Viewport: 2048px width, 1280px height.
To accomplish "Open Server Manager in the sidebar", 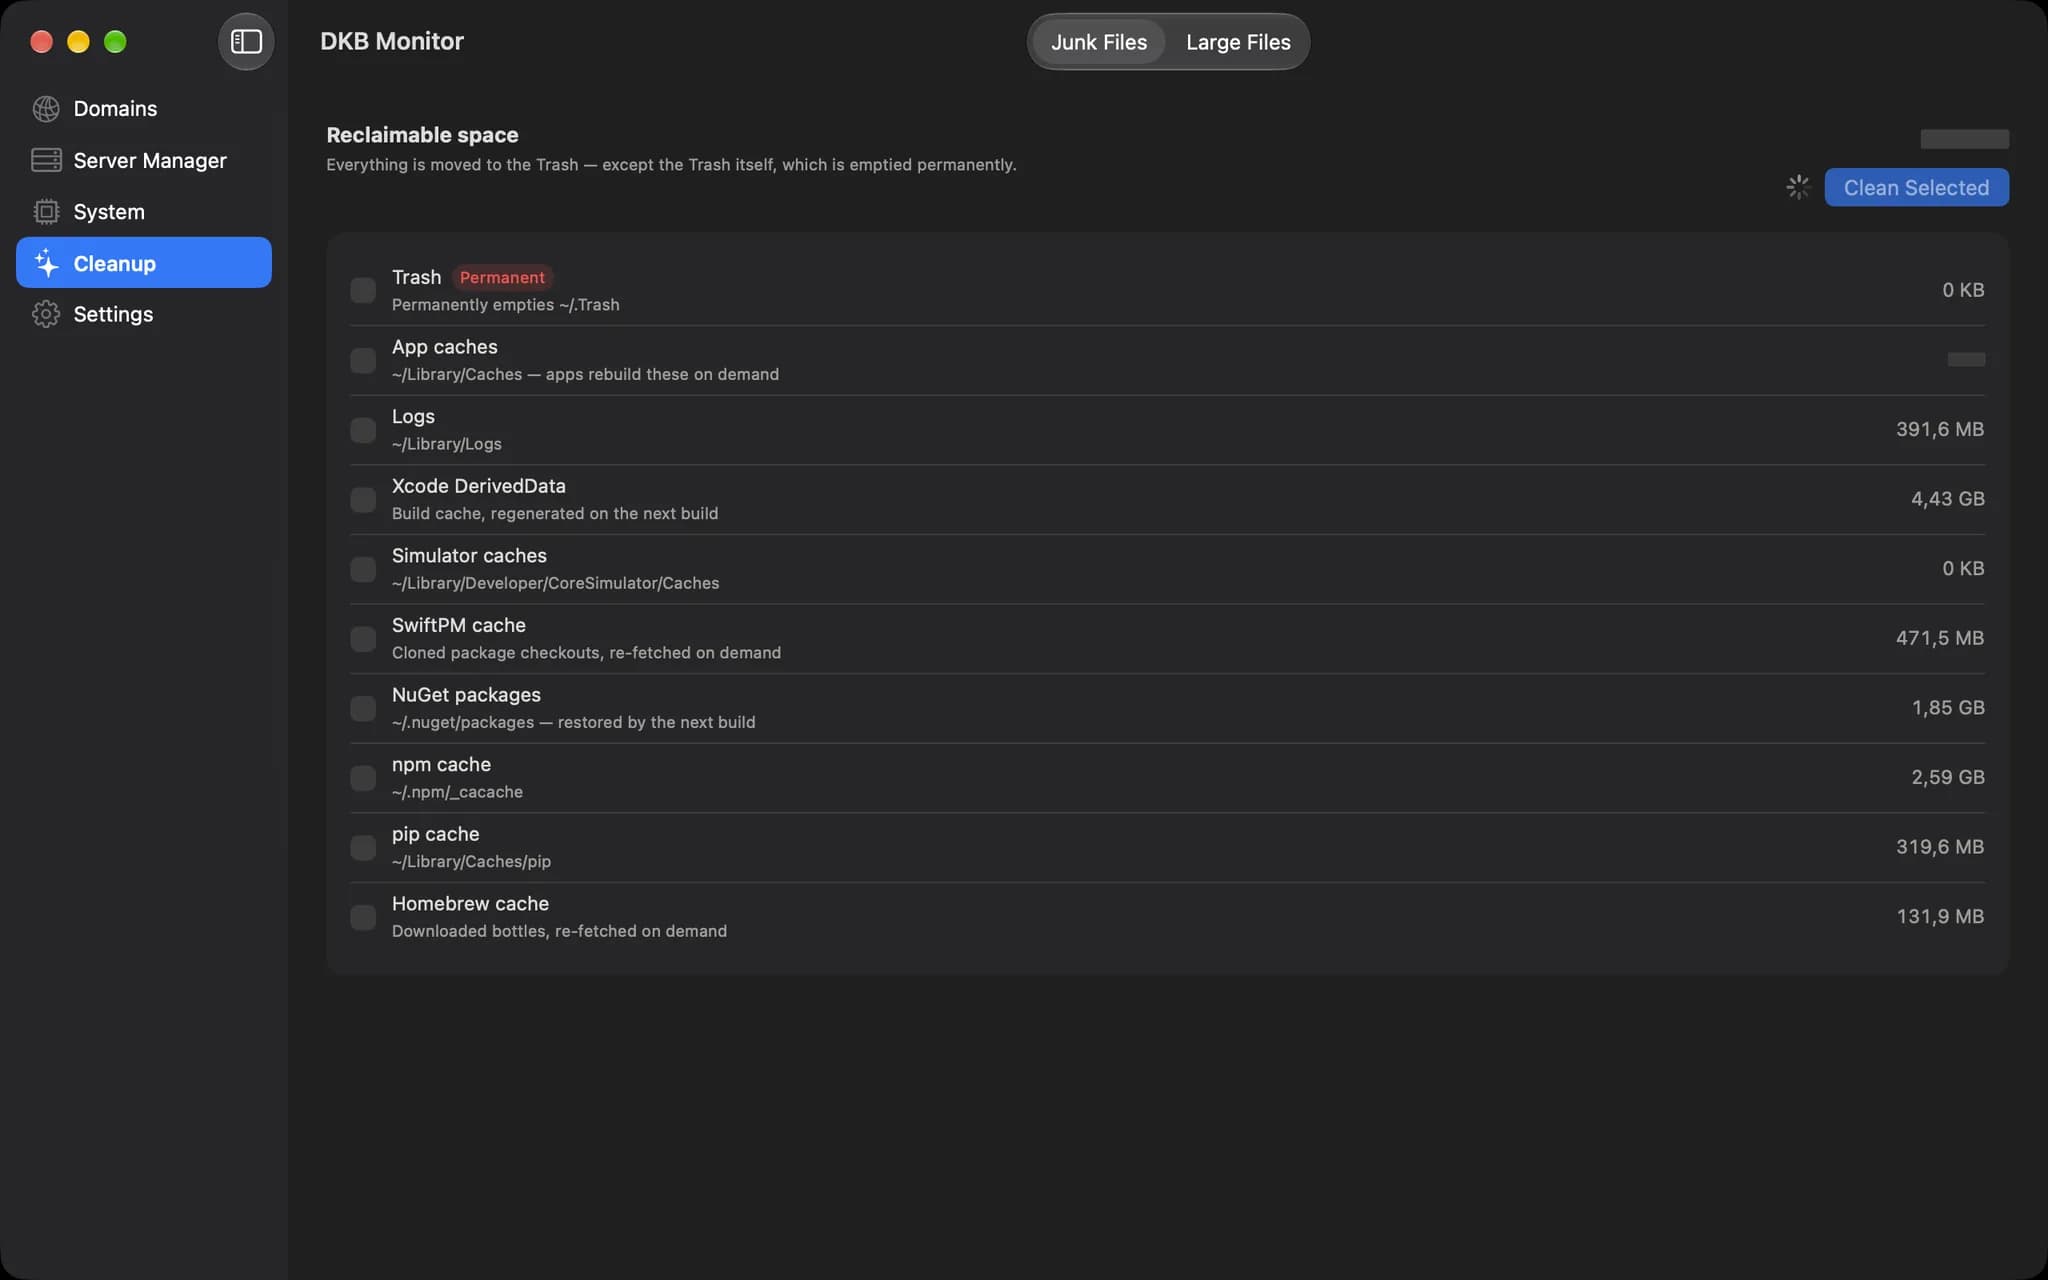I will click(144, 160).
